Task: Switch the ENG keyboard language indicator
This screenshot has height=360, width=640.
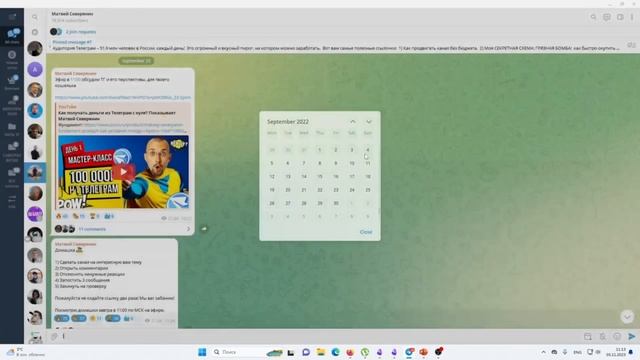Action: click(577, 352)
